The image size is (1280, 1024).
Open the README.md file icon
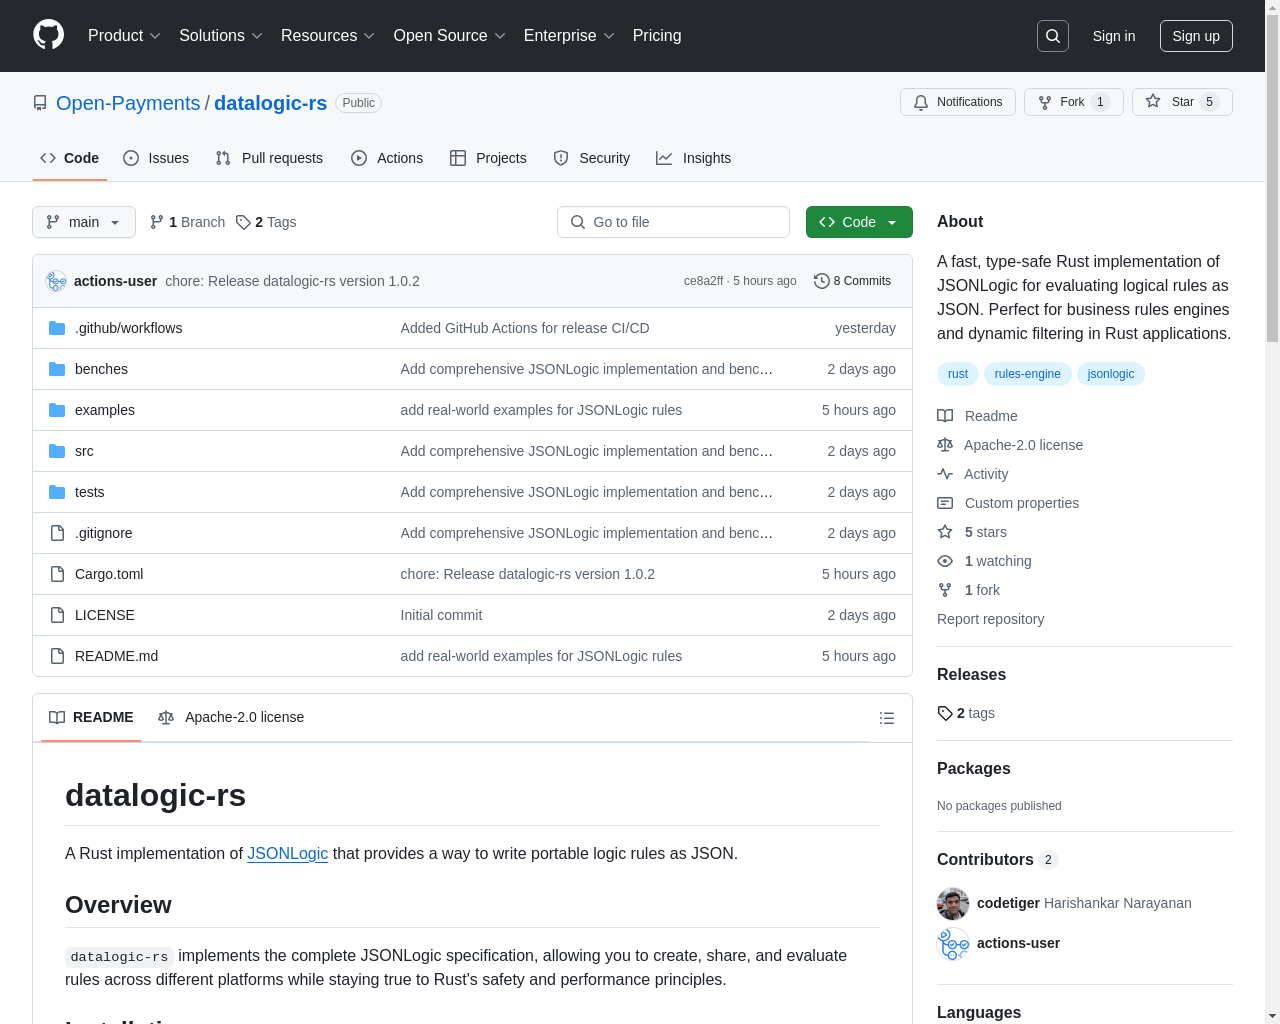(x=57, y=656)
